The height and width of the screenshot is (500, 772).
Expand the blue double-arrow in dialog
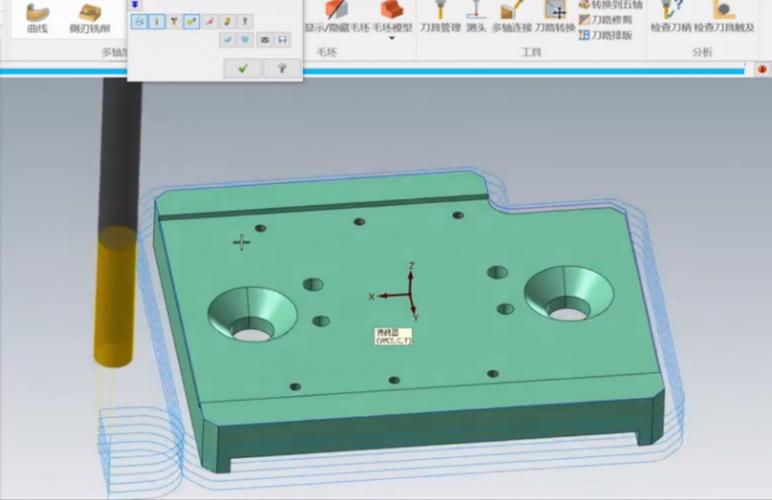[x=137, y=4]
